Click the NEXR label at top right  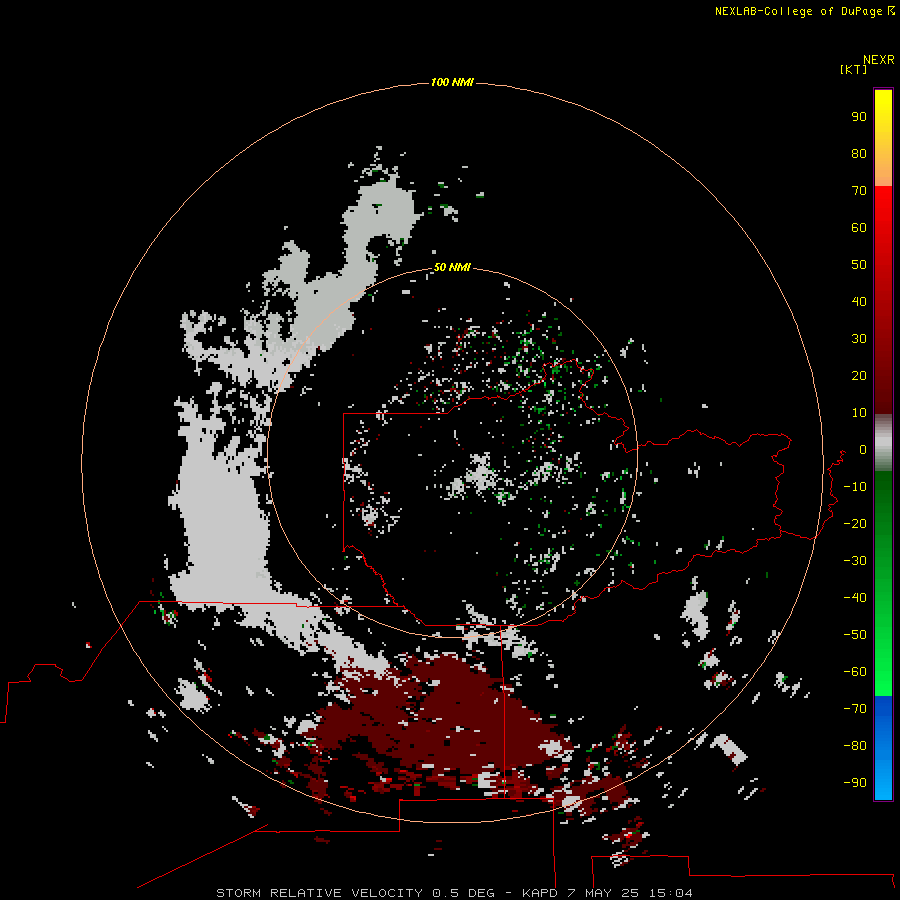pyautogui.click(x=878, y=60)
